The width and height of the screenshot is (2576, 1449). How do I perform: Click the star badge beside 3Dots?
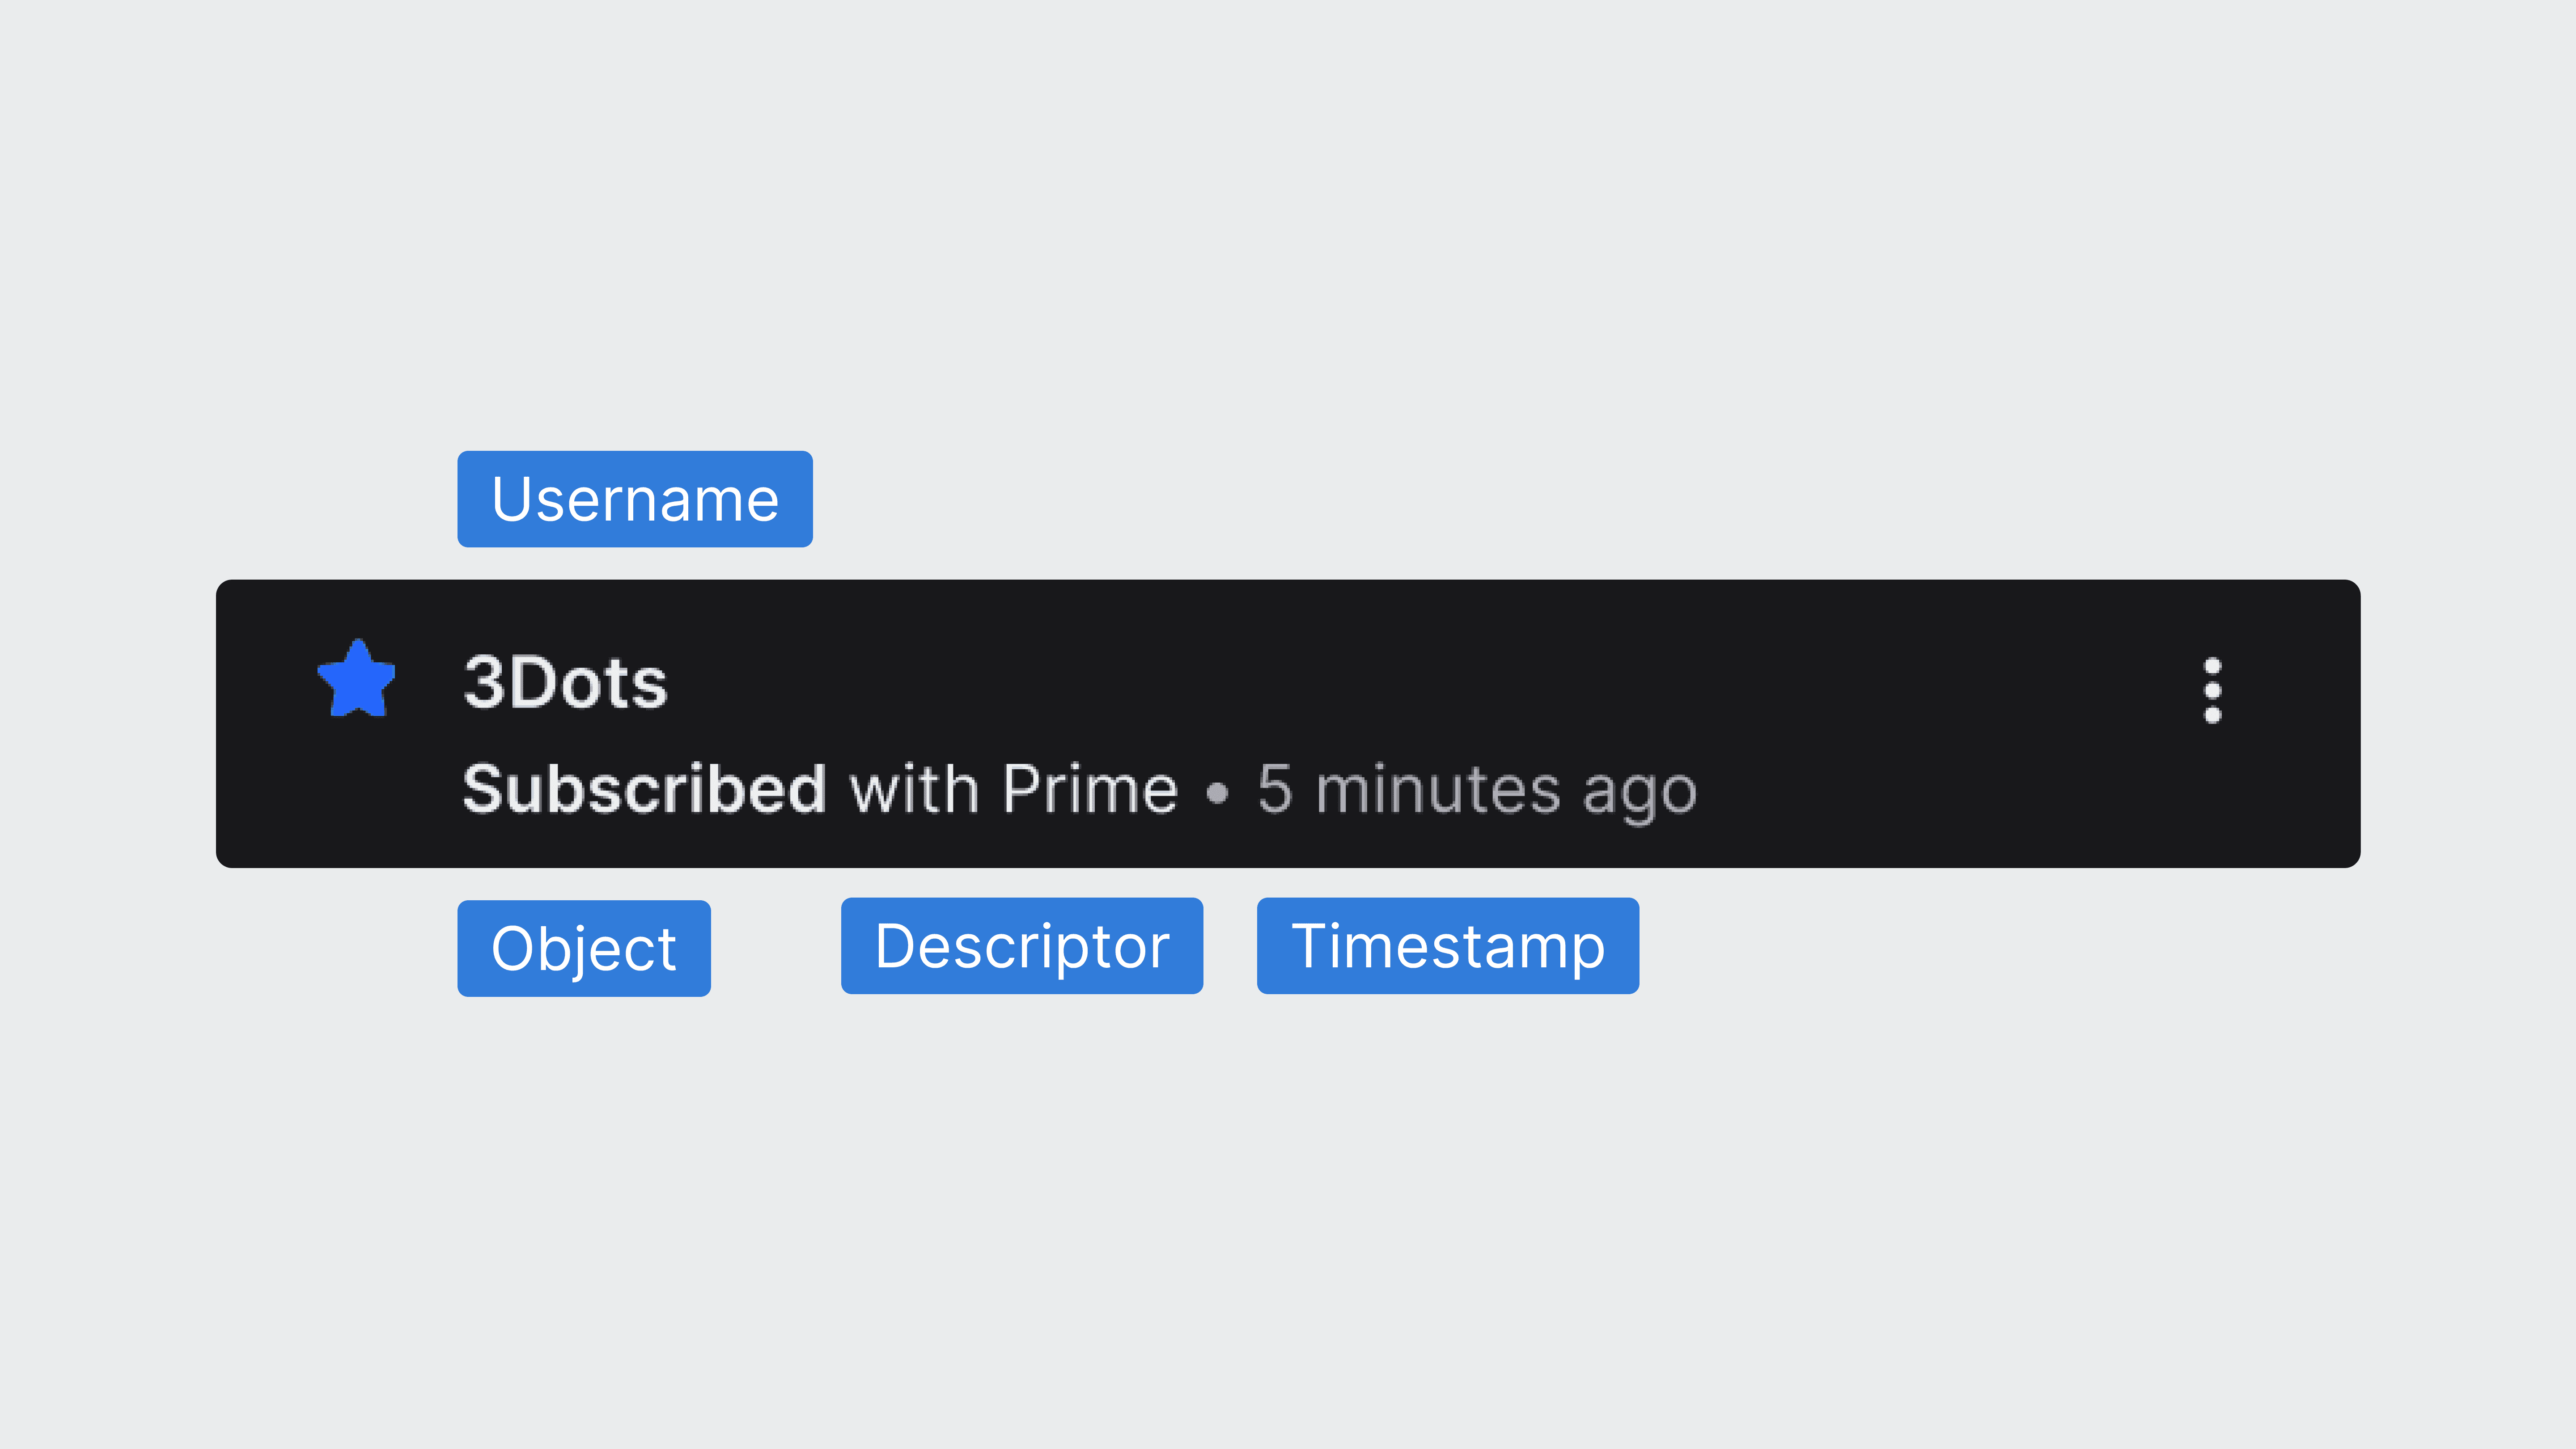356,679
